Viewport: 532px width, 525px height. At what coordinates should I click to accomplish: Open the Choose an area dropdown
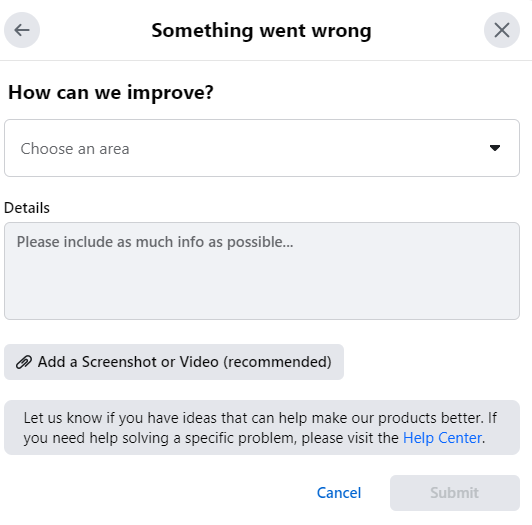(x=262, y=148)
